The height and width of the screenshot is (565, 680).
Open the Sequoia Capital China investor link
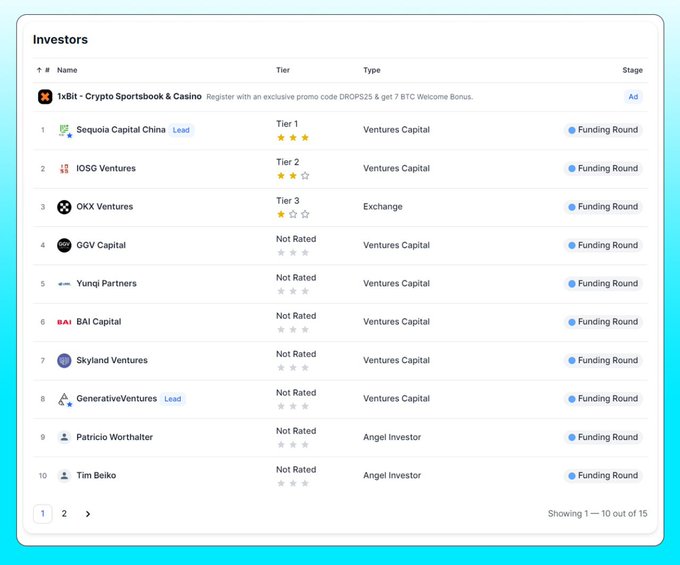tap(121, 130)
